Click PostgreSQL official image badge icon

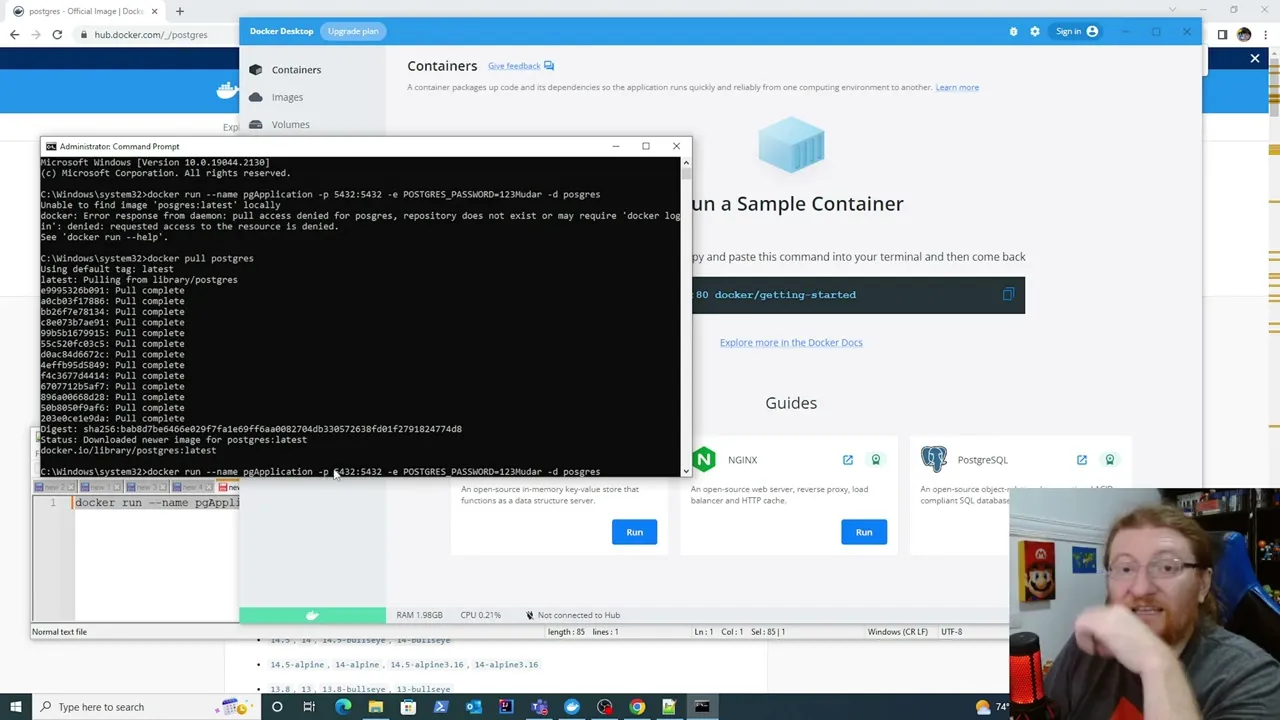tap(1110, 460)
